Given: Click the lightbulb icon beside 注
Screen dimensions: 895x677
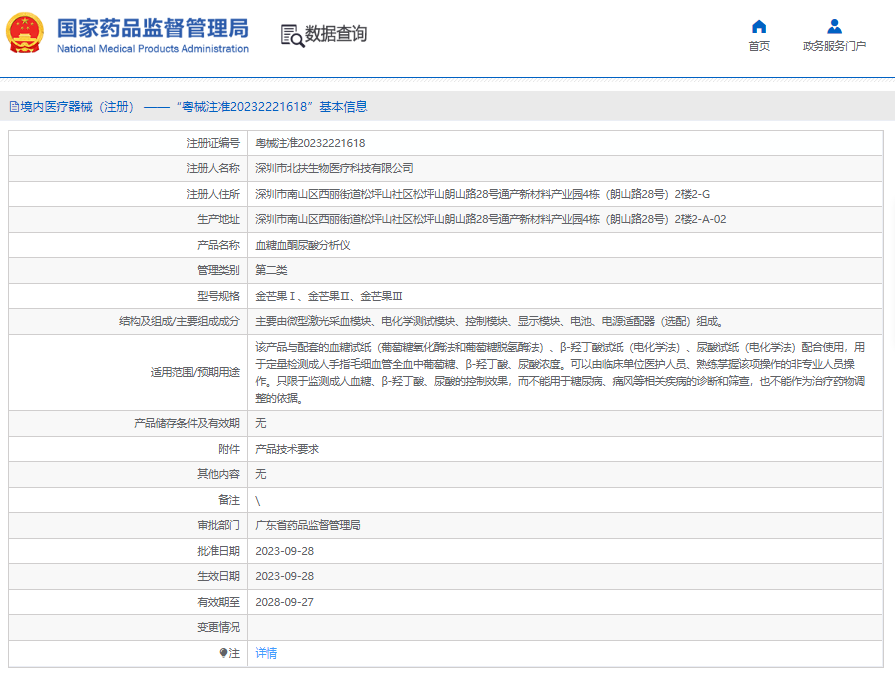Looking at the screenshot, I should 223,652.
